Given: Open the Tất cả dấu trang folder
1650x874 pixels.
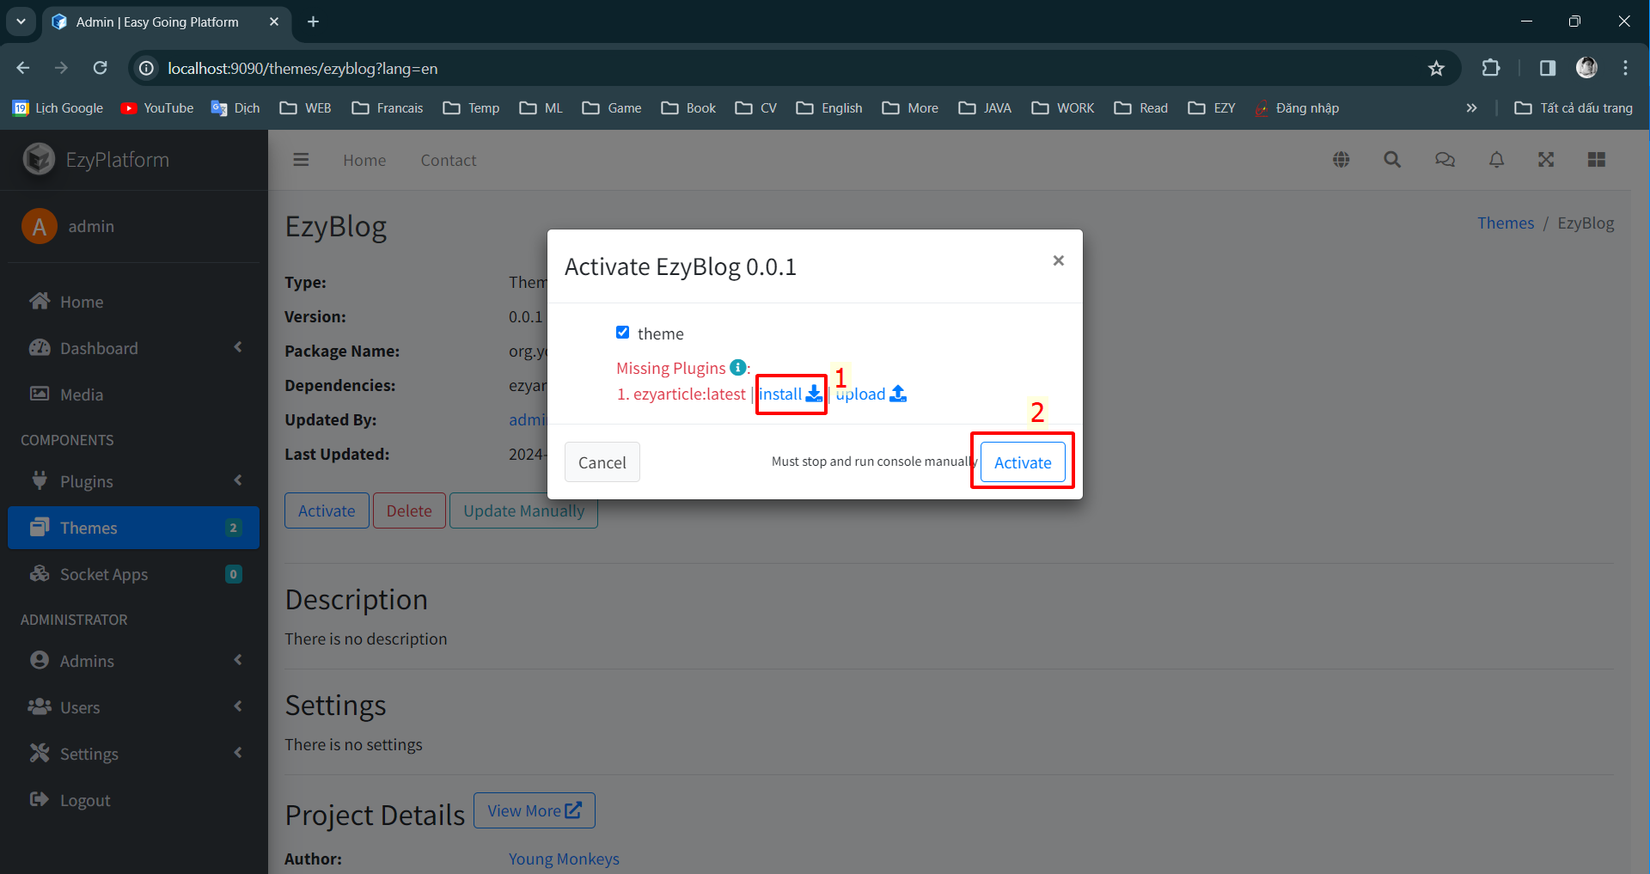Looking at the screenshot, I should point(1574,108).
